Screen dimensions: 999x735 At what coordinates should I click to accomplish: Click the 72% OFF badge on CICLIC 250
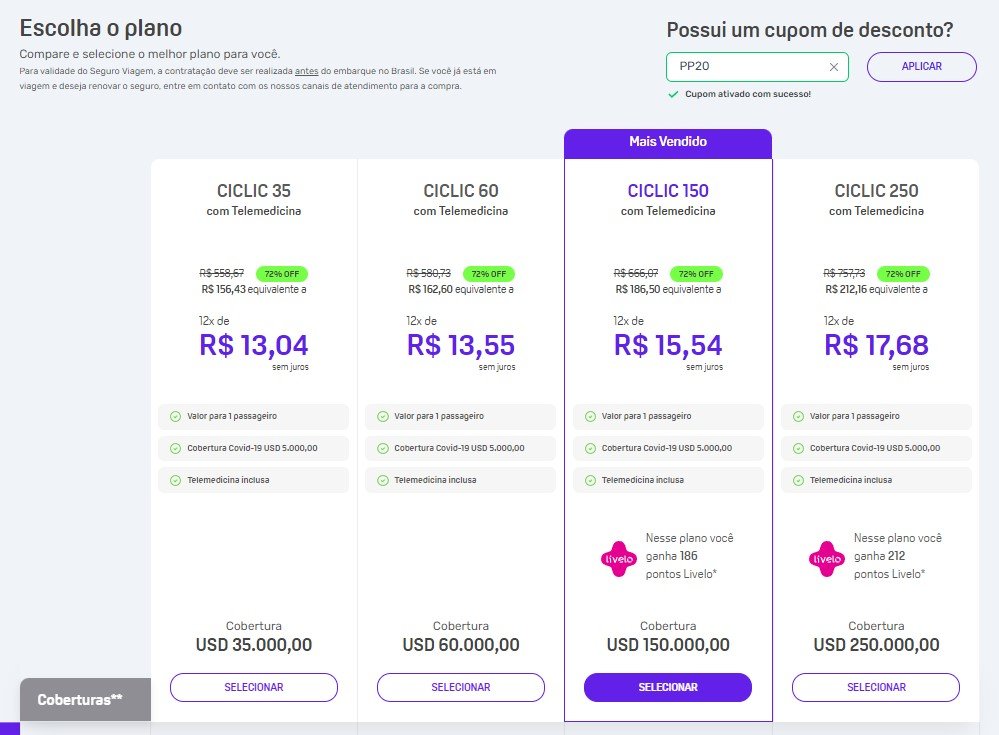(903, 274)
